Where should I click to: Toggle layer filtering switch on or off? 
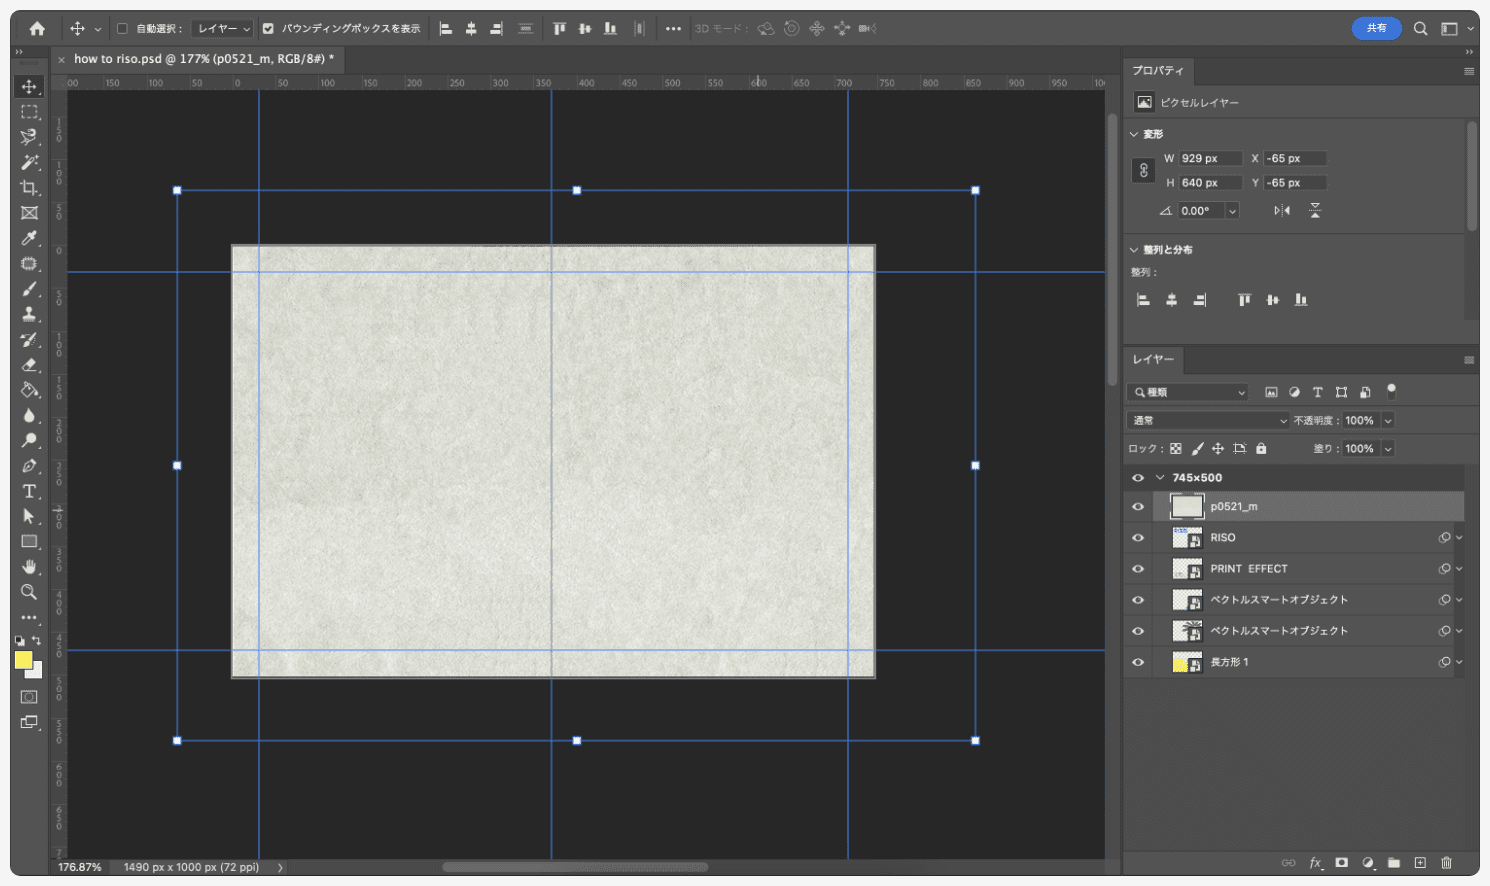[1391, 391]
